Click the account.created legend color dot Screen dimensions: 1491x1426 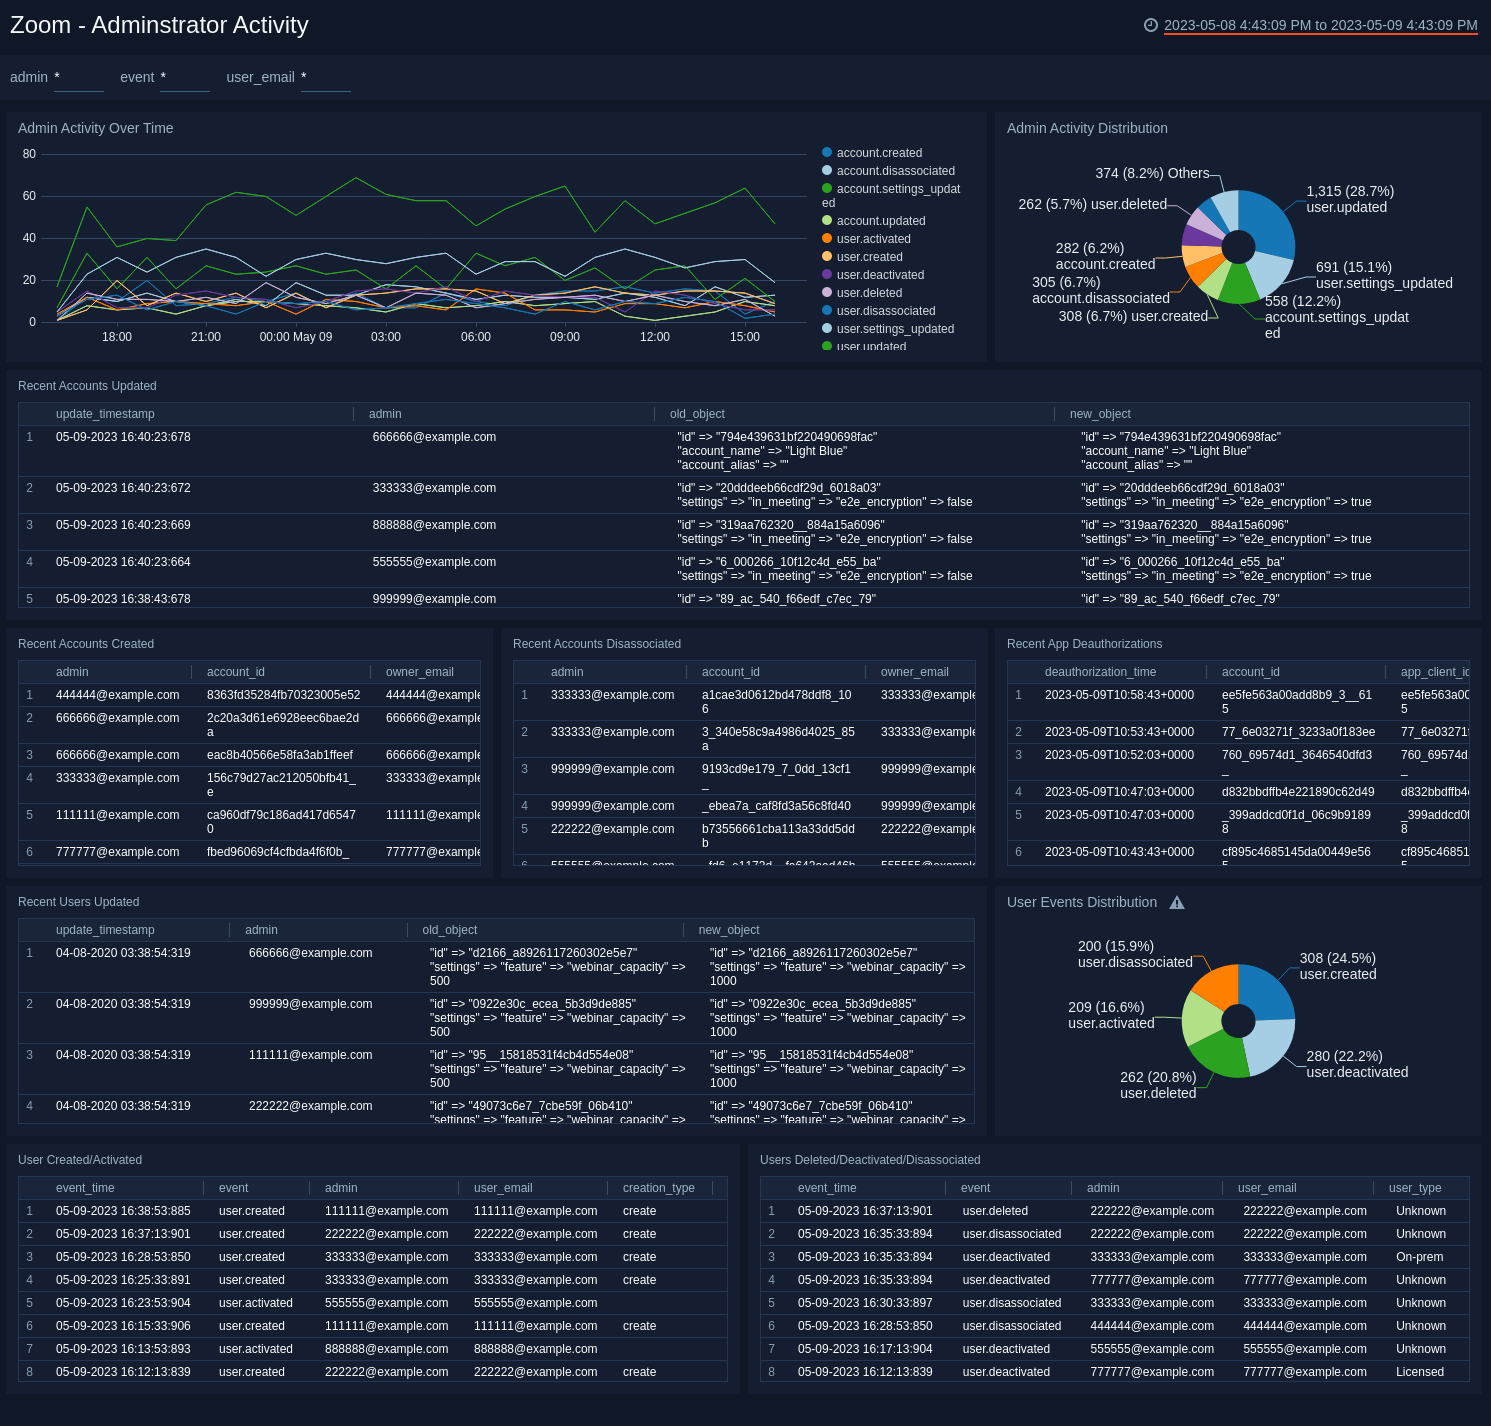(826, 153)
